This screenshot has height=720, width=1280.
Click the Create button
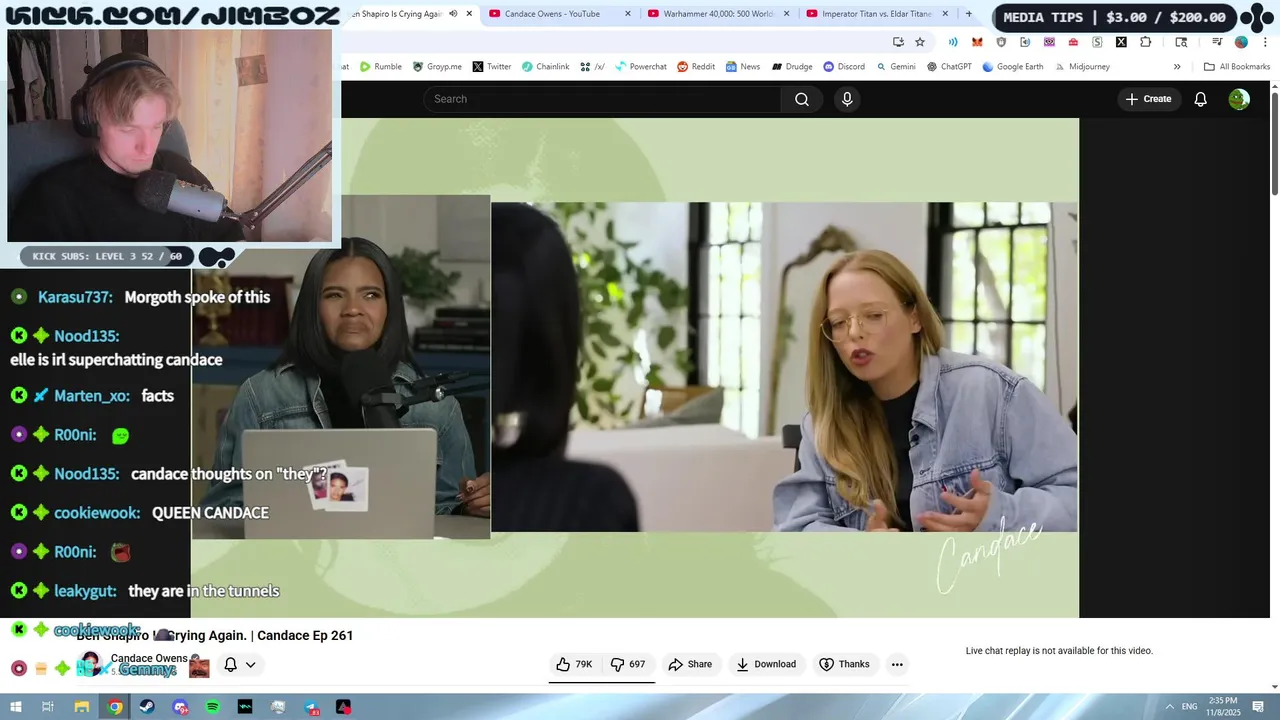click(1148, 99)
